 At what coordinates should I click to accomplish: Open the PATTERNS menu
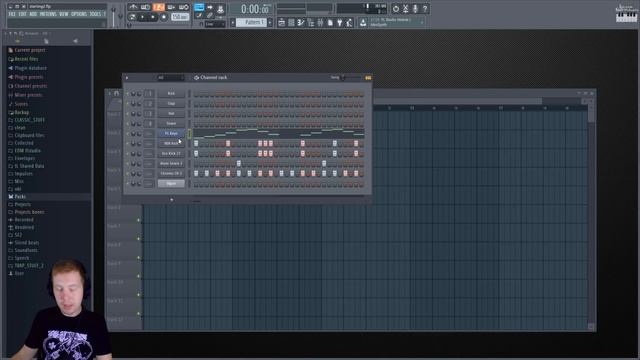point(48,14)
